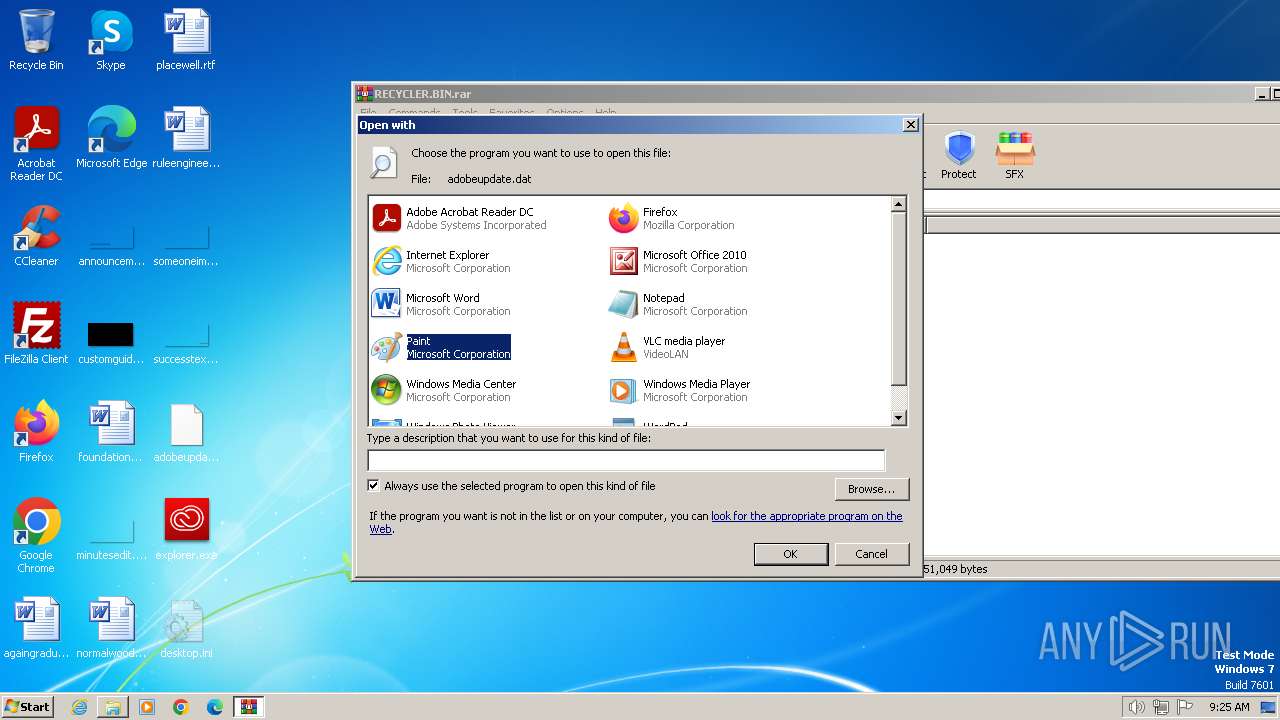
Task: Click the Protect icon in the WinRAR toolbar
Action: pos(958,156)
